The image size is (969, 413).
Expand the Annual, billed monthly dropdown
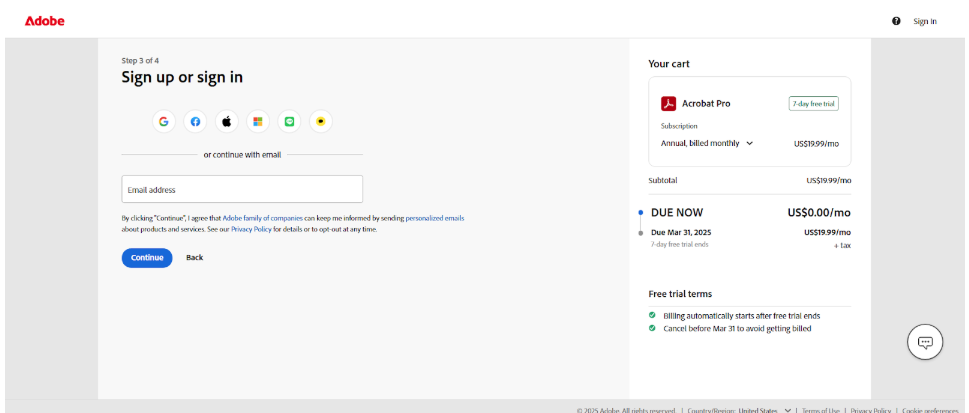[707, 143]
